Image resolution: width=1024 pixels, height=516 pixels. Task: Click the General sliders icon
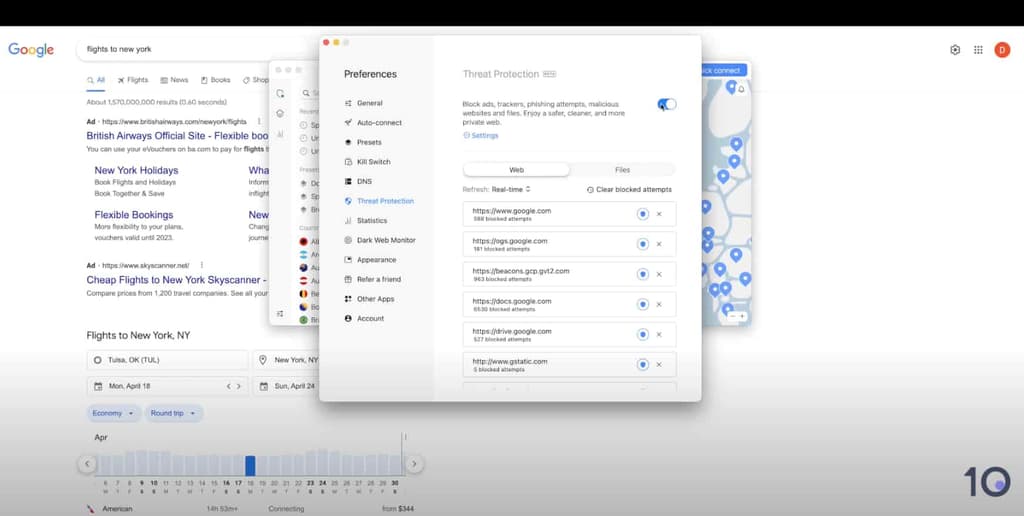(x=348, y=103)
